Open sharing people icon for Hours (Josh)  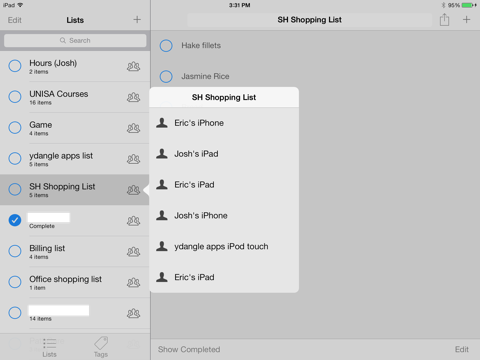[133, 66]
